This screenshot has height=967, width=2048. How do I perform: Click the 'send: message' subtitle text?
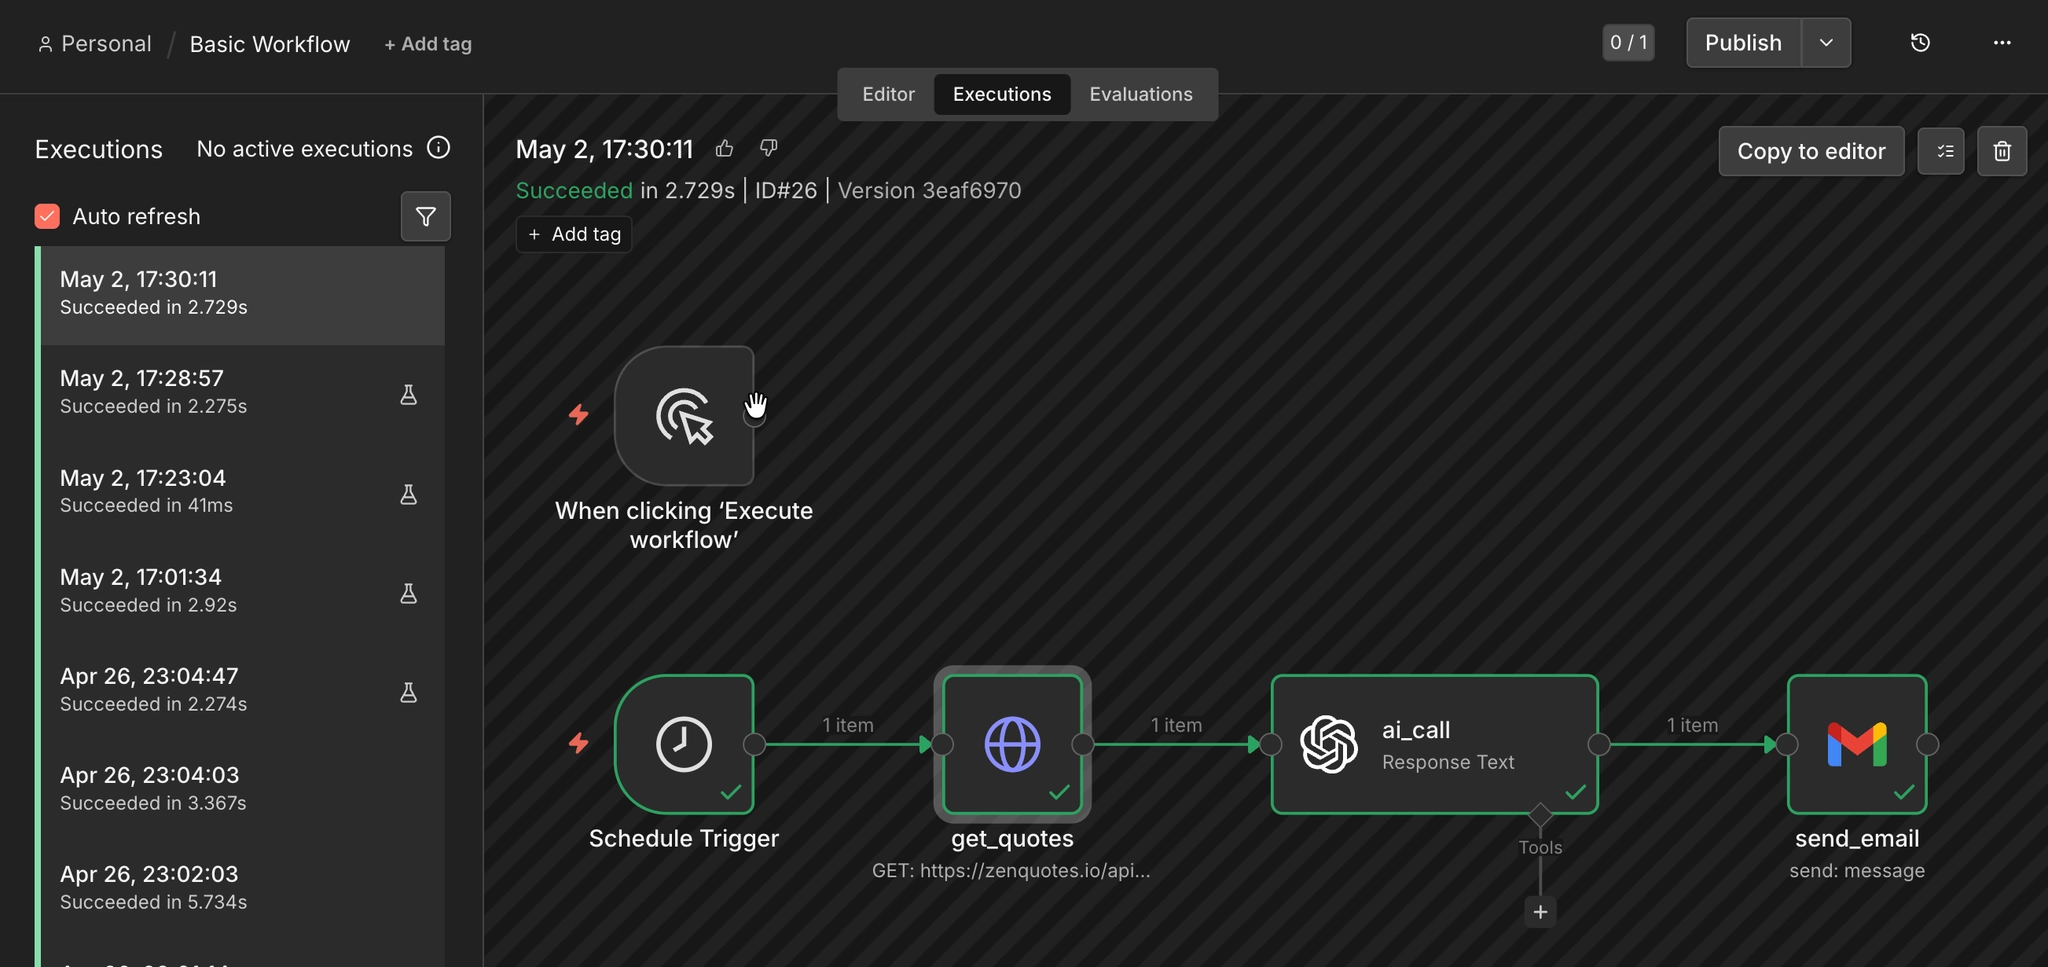1857,870
